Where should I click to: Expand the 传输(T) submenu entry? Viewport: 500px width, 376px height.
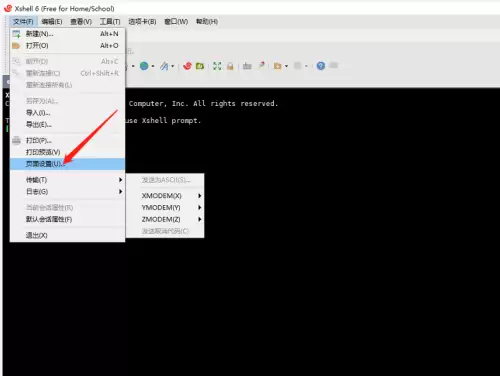point(67,180)
